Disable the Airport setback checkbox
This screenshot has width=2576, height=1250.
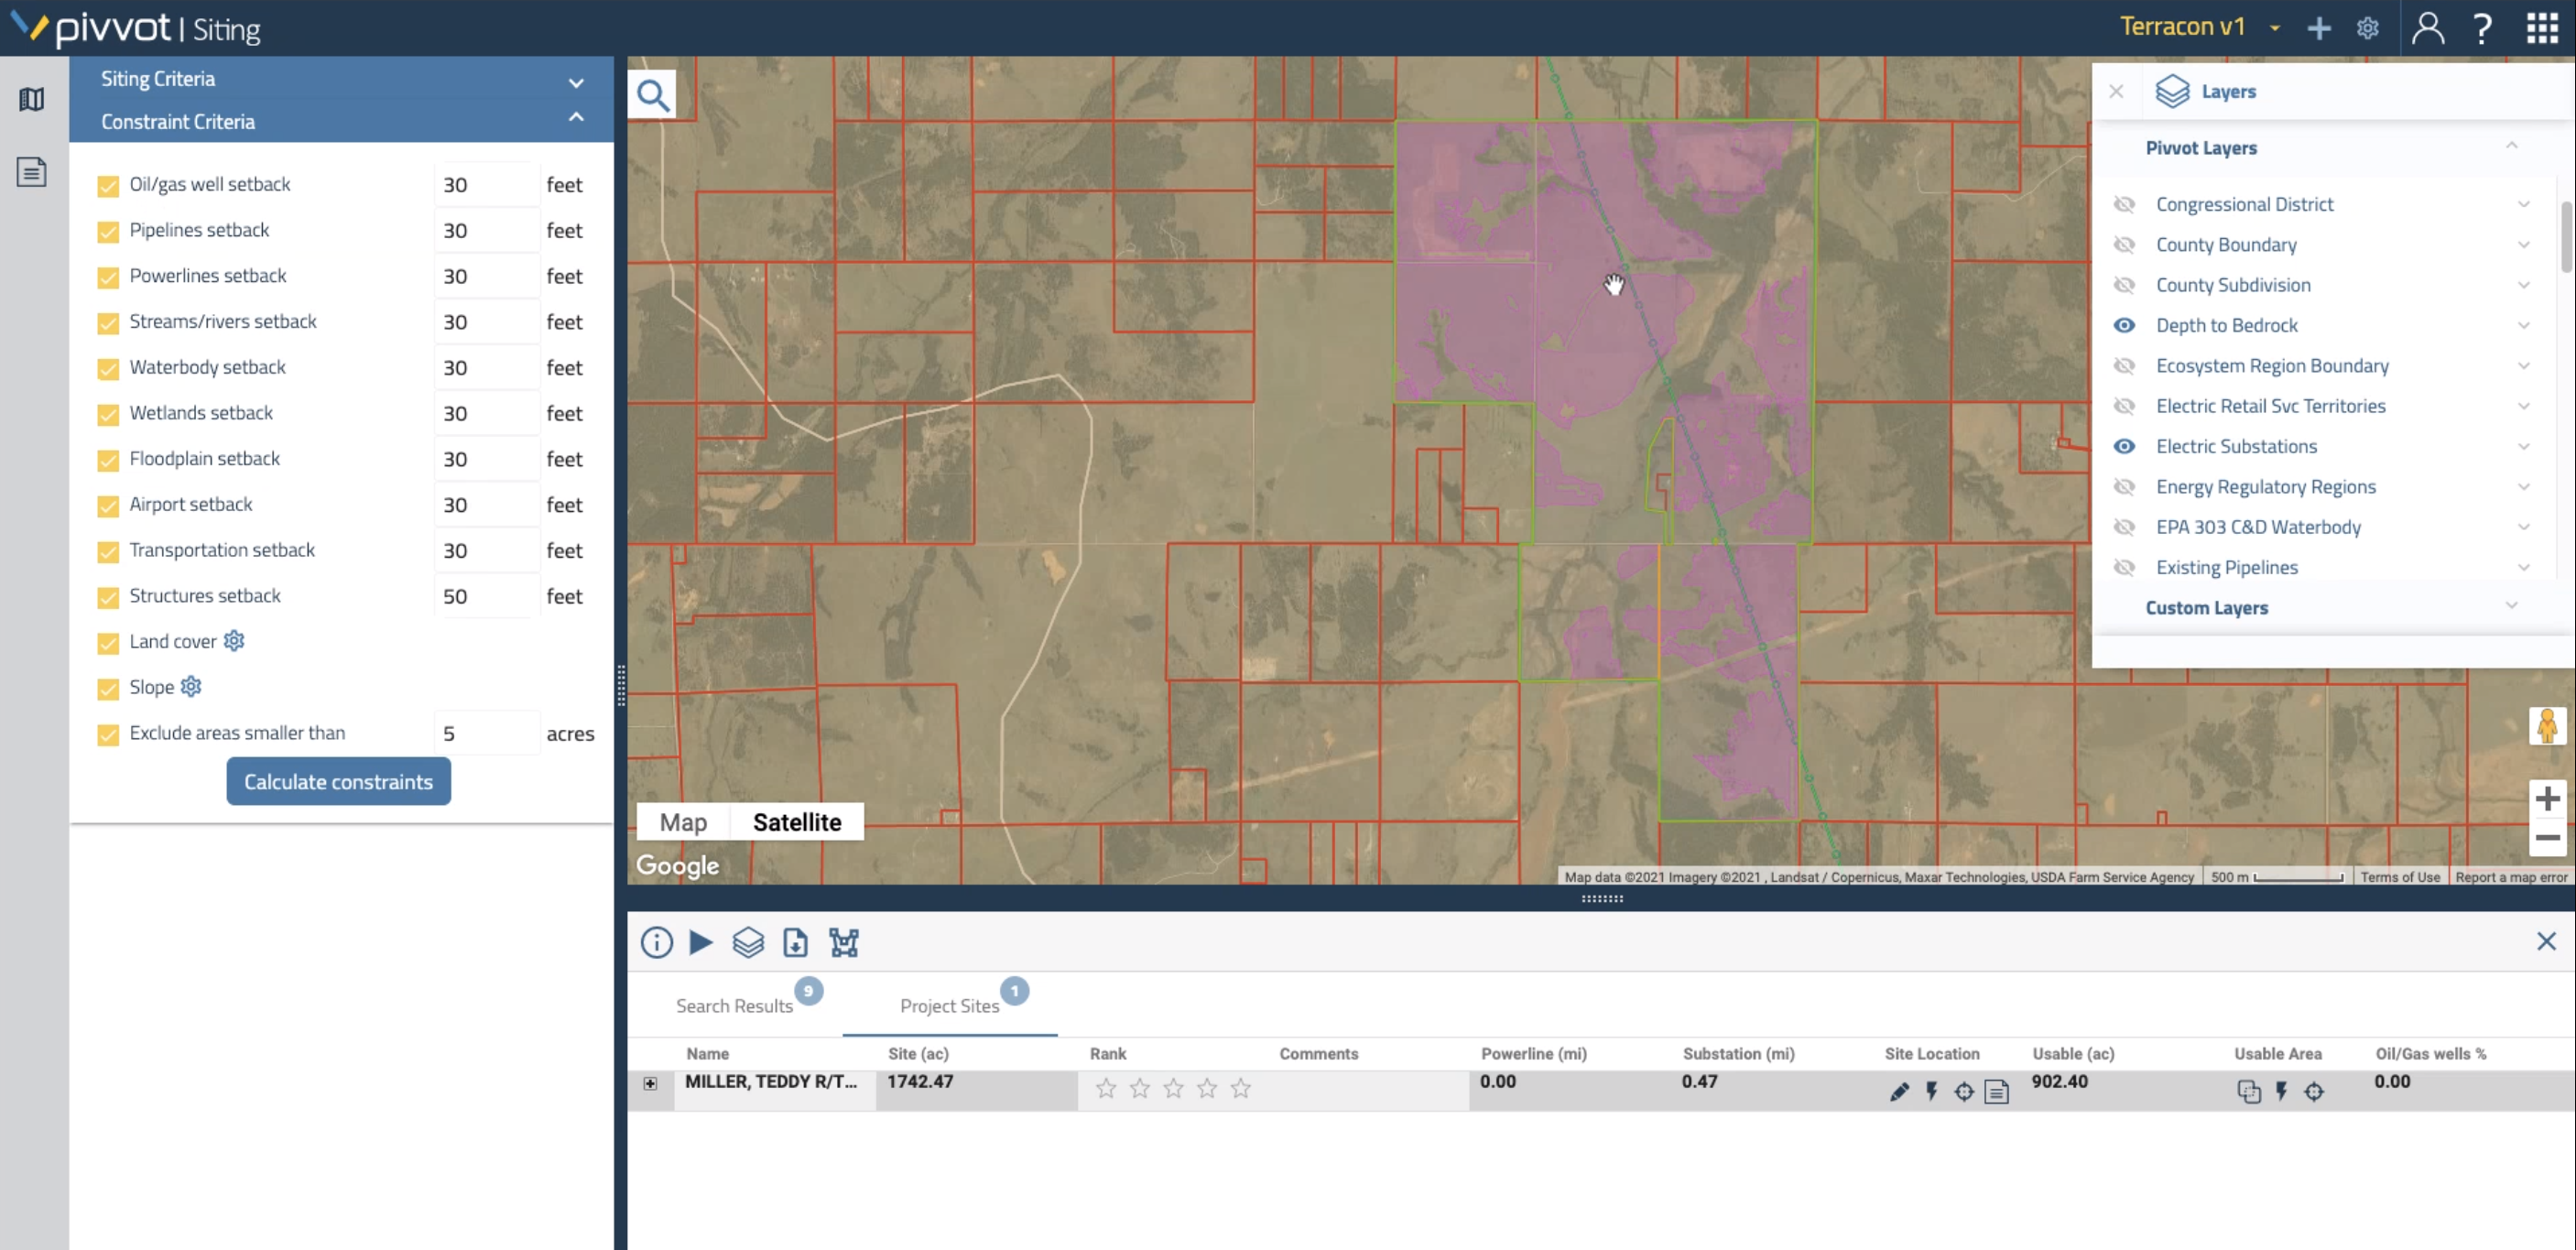(x=107, y=505)
